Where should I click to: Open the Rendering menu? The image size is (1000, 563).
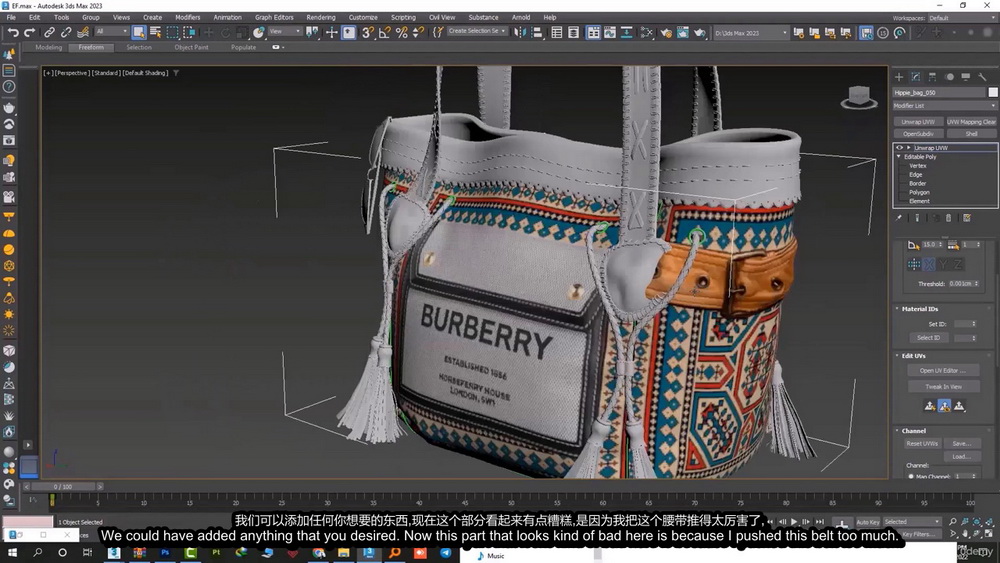click(x=321, y=17)
